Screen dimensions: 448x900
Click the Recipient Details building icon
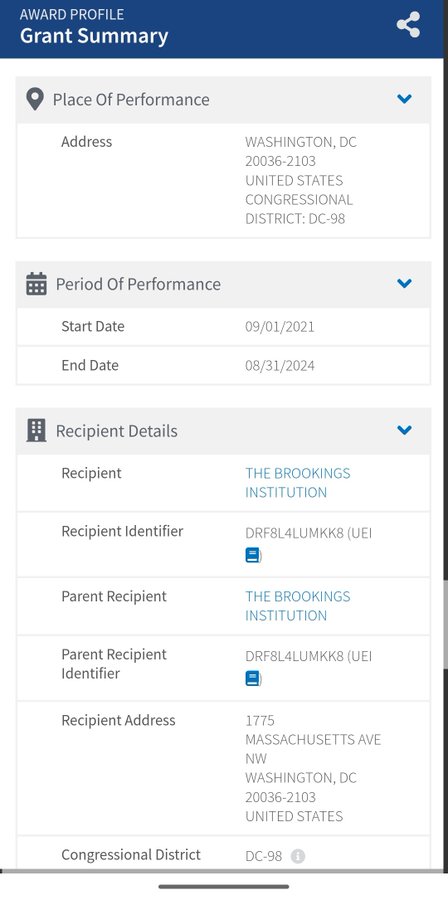(36, 430)
